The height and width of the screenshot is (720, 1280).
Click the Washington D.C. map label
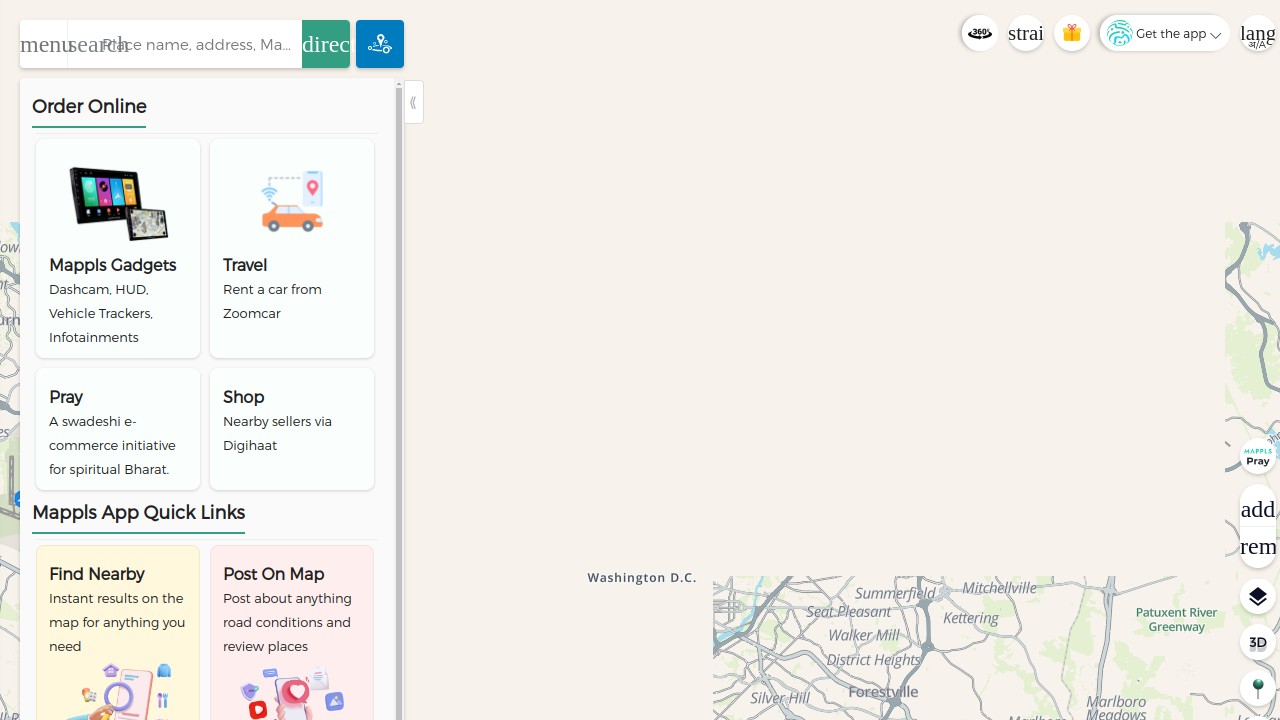pos(642,577)
